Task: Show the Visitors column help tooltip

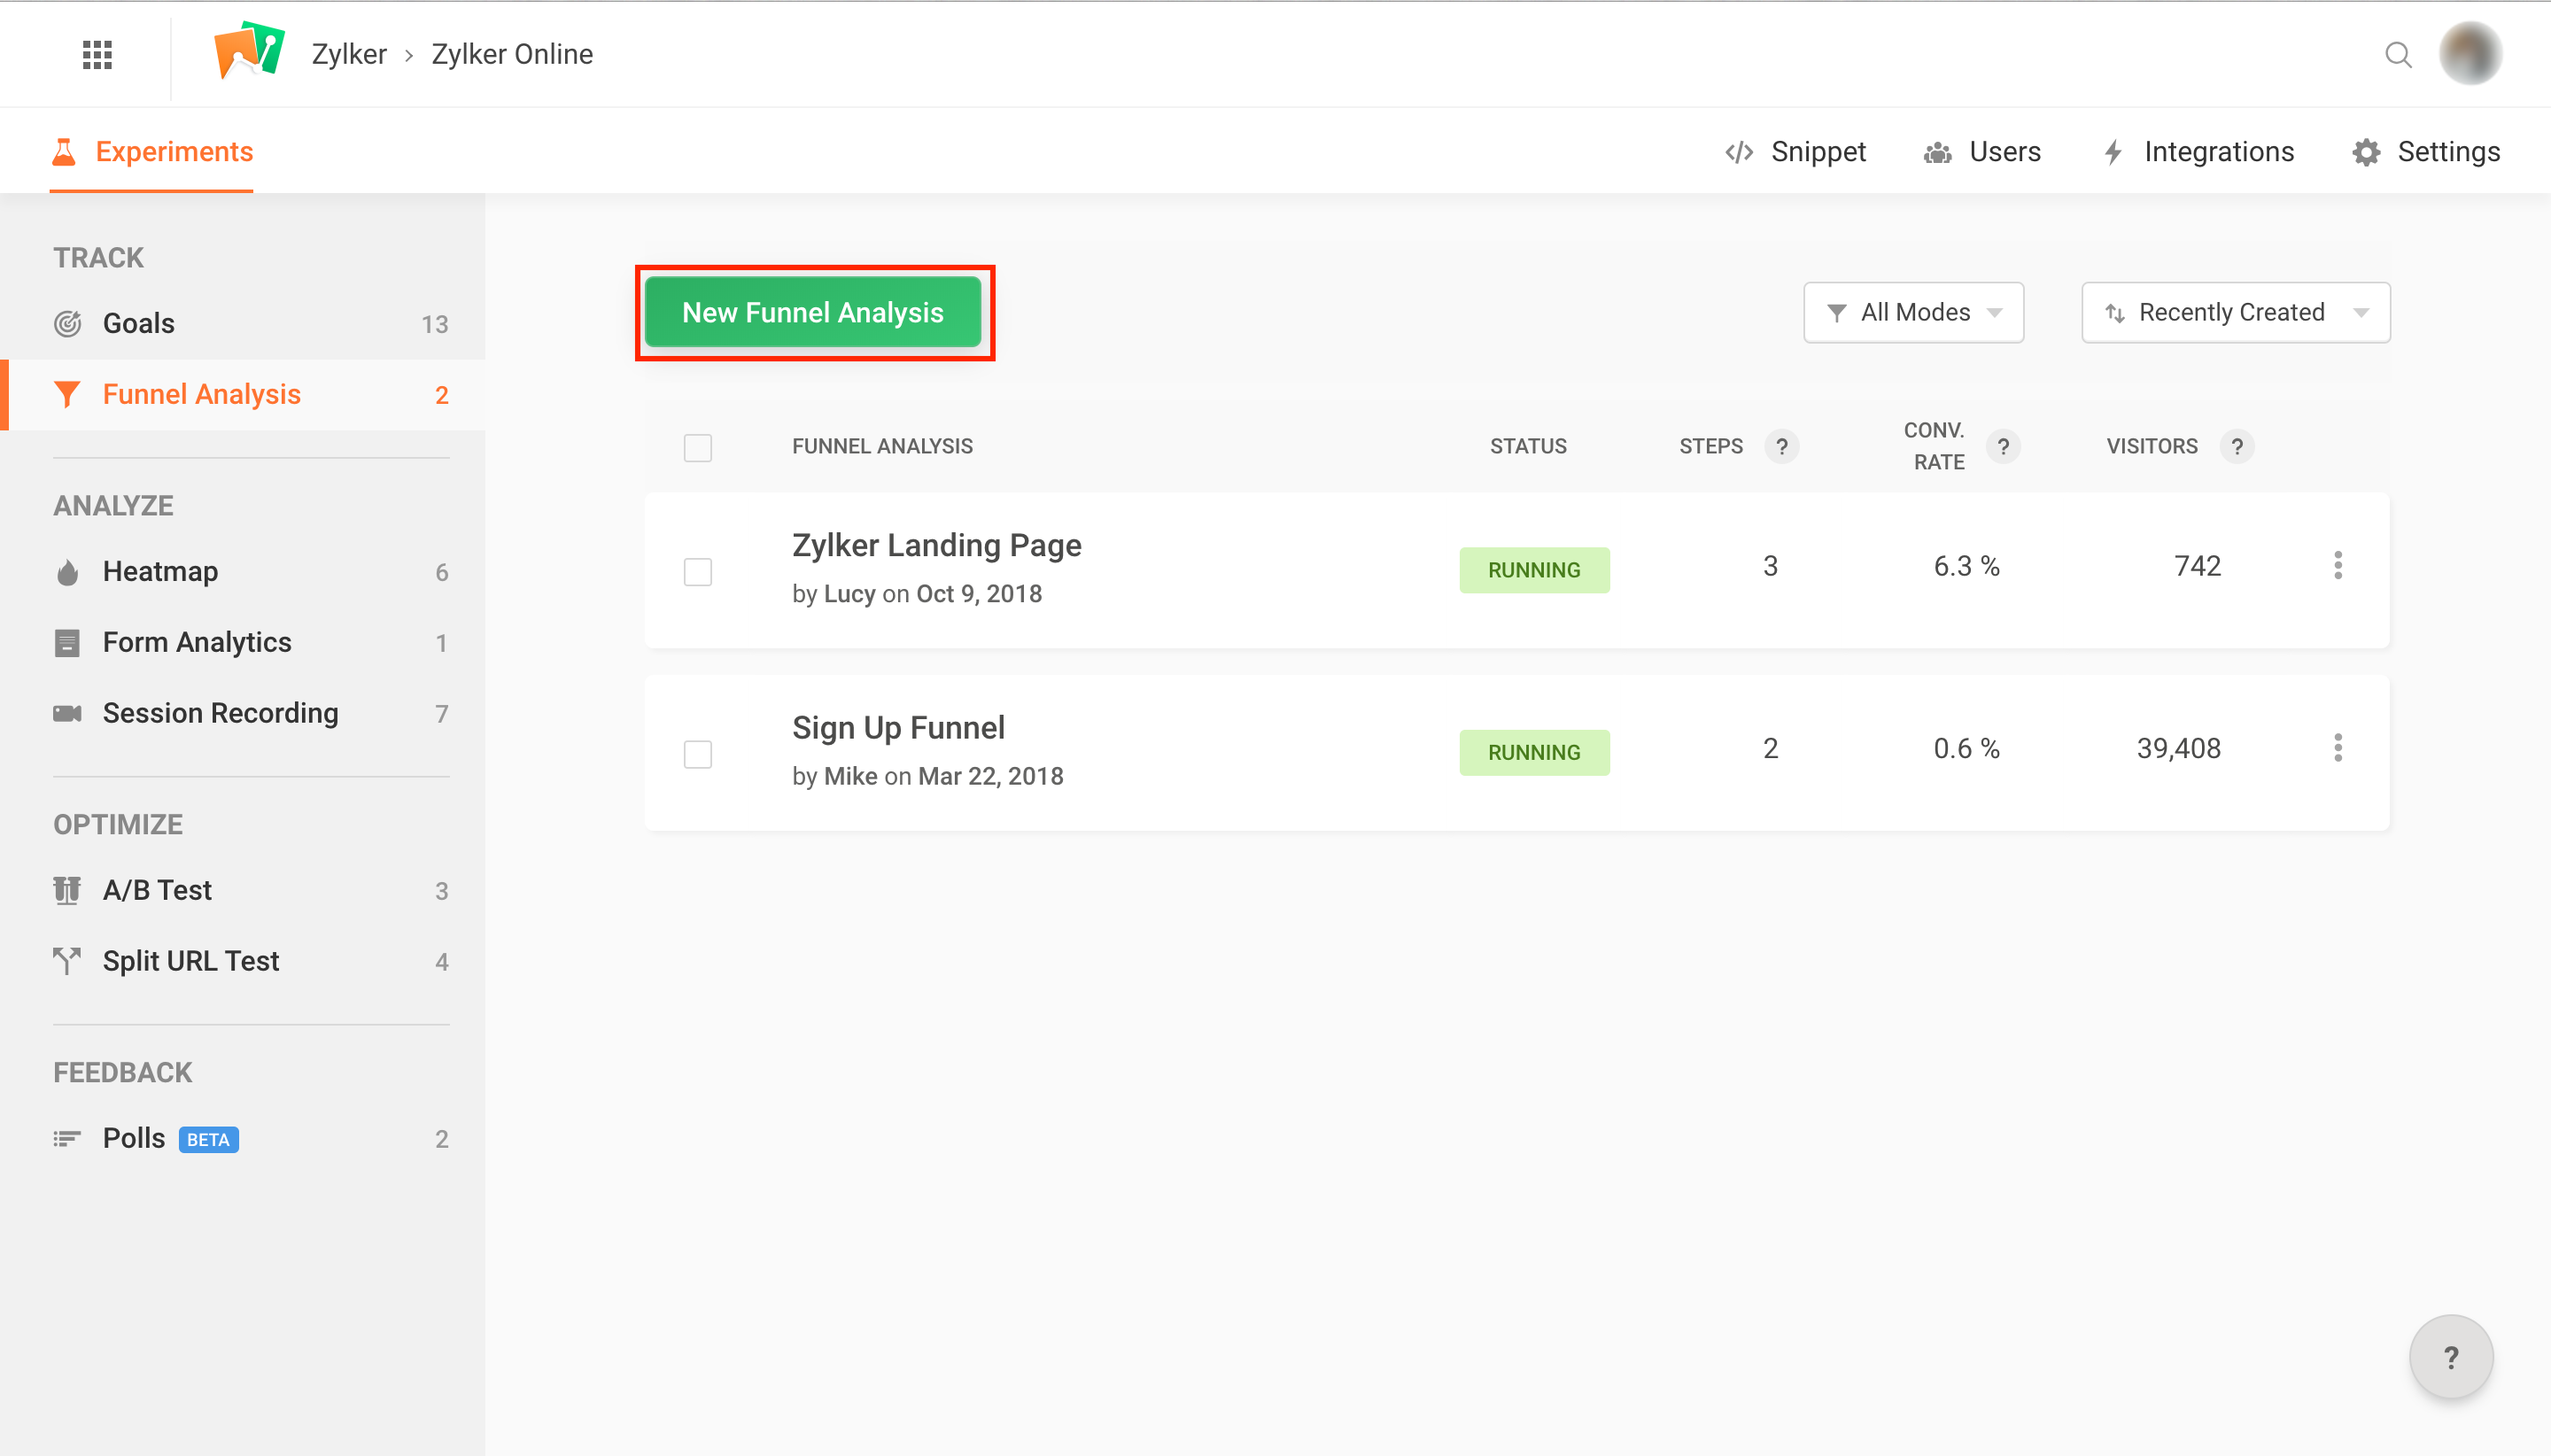Action: pos(2237,447)
